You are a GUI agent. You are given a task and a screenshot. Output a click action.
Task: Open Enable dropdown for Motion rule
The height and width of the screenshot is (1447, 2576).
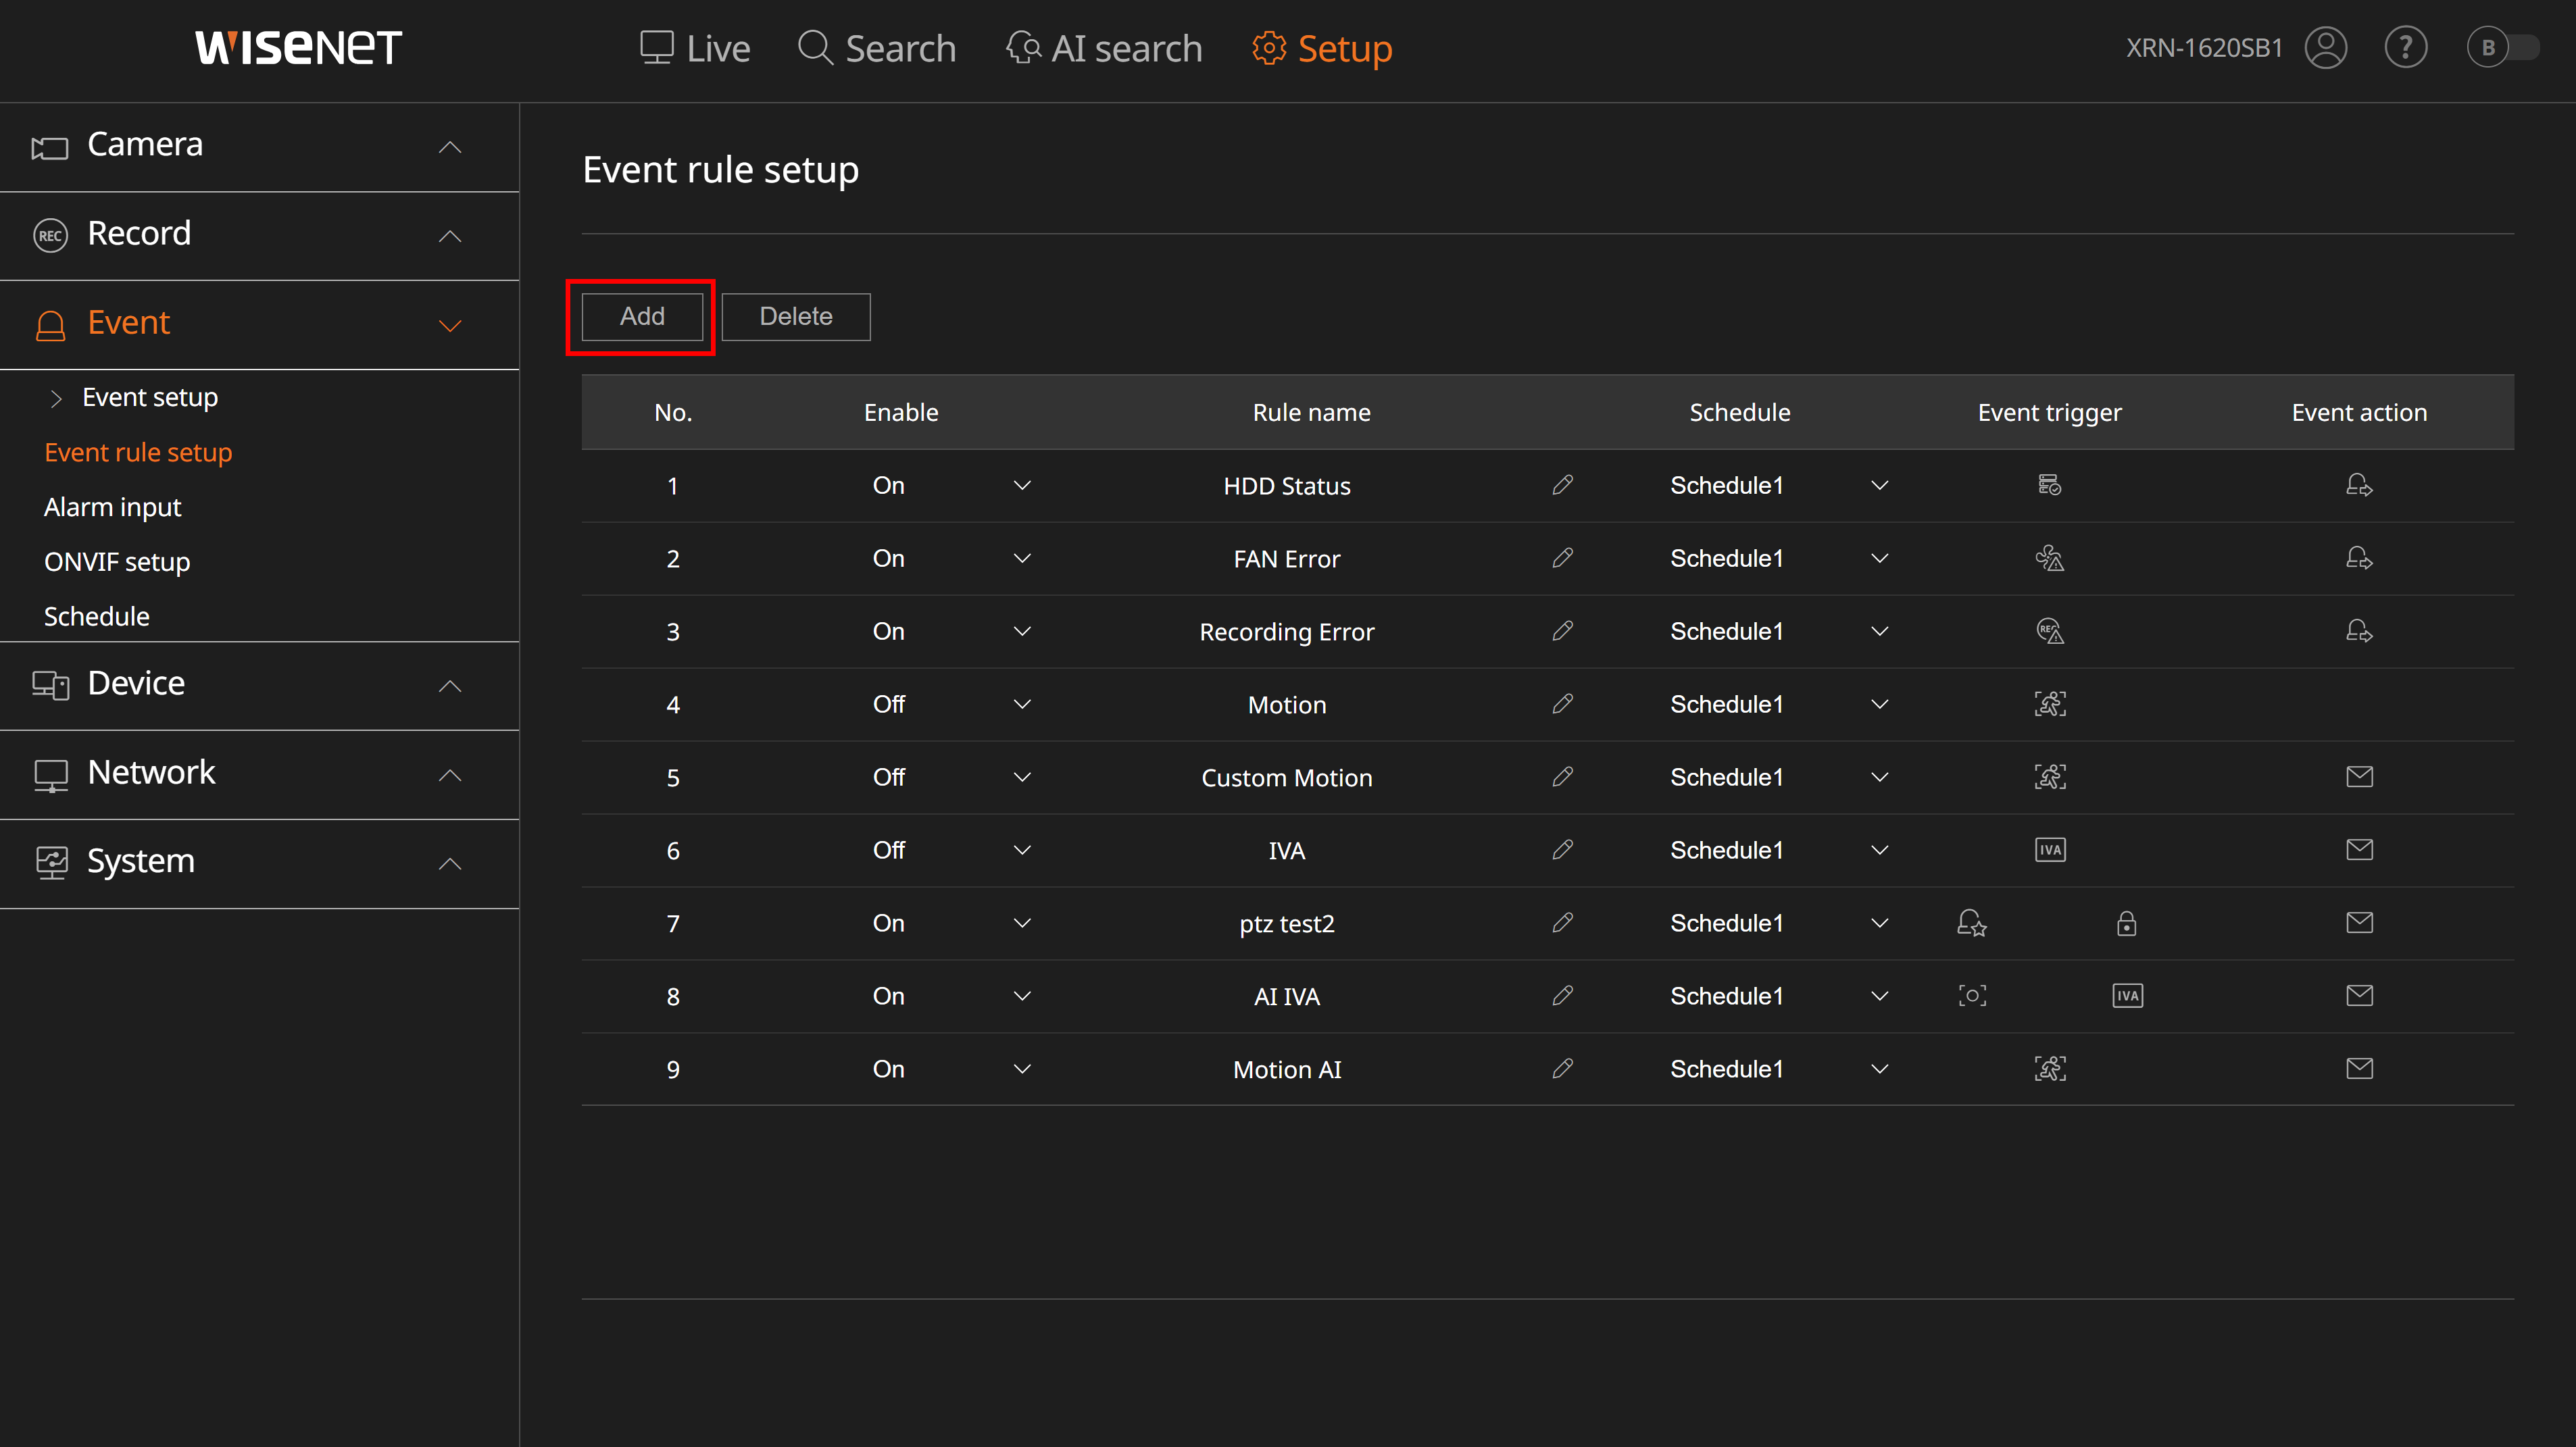pos(1022,704)
